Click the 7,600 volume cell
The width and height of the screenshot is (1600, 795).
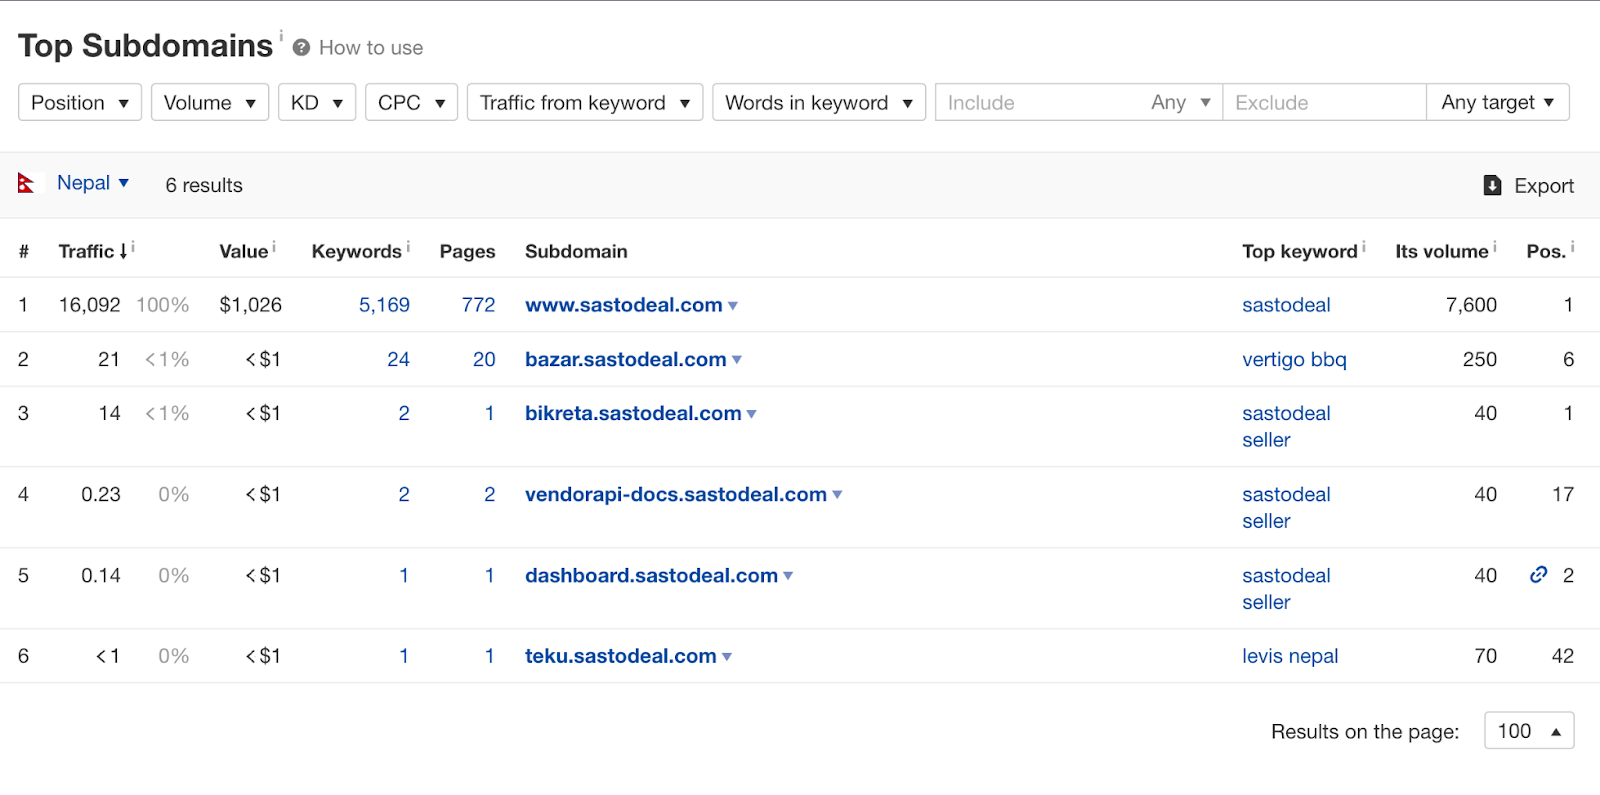[1471, 305]
